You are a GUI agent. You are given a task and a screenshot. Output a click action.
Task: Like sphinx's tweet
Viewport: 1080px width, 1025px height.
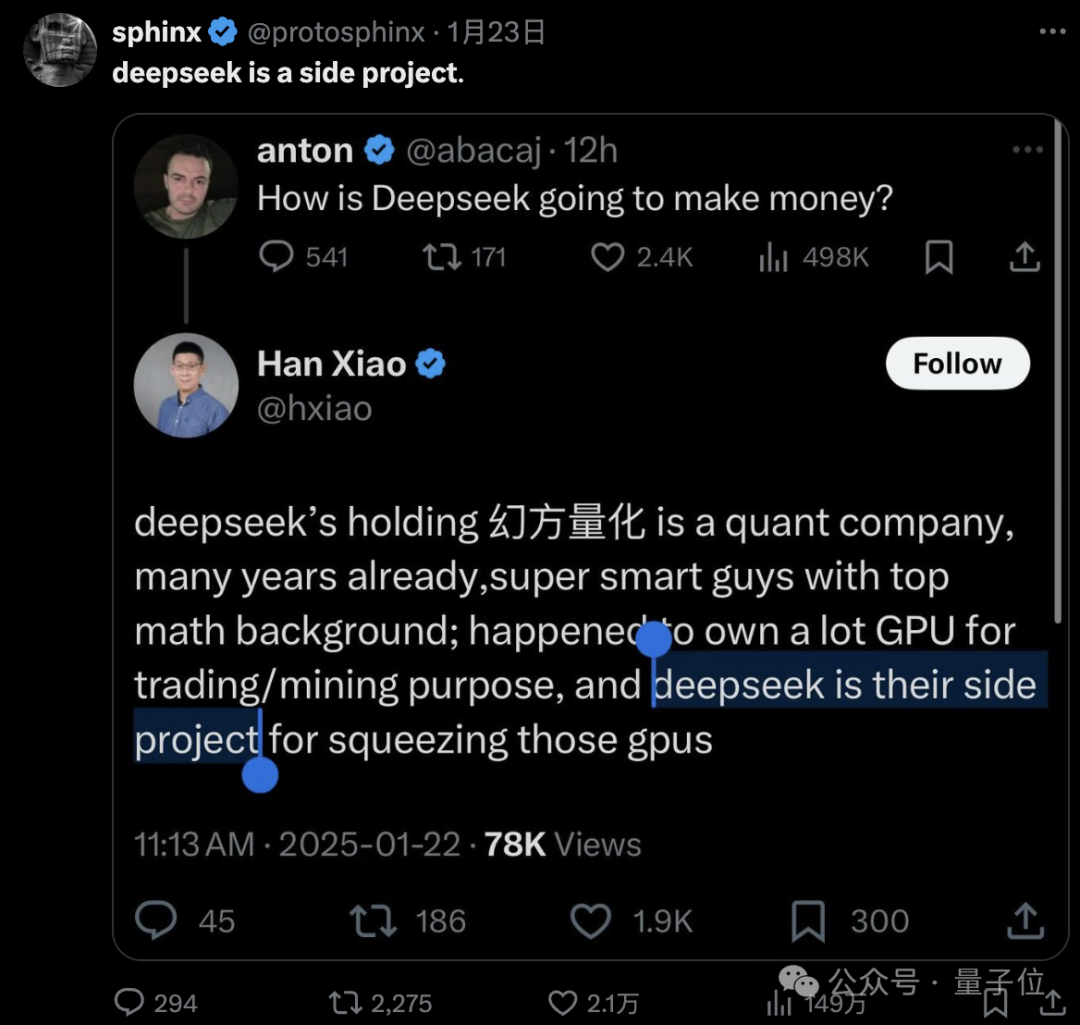point(561,1003)
